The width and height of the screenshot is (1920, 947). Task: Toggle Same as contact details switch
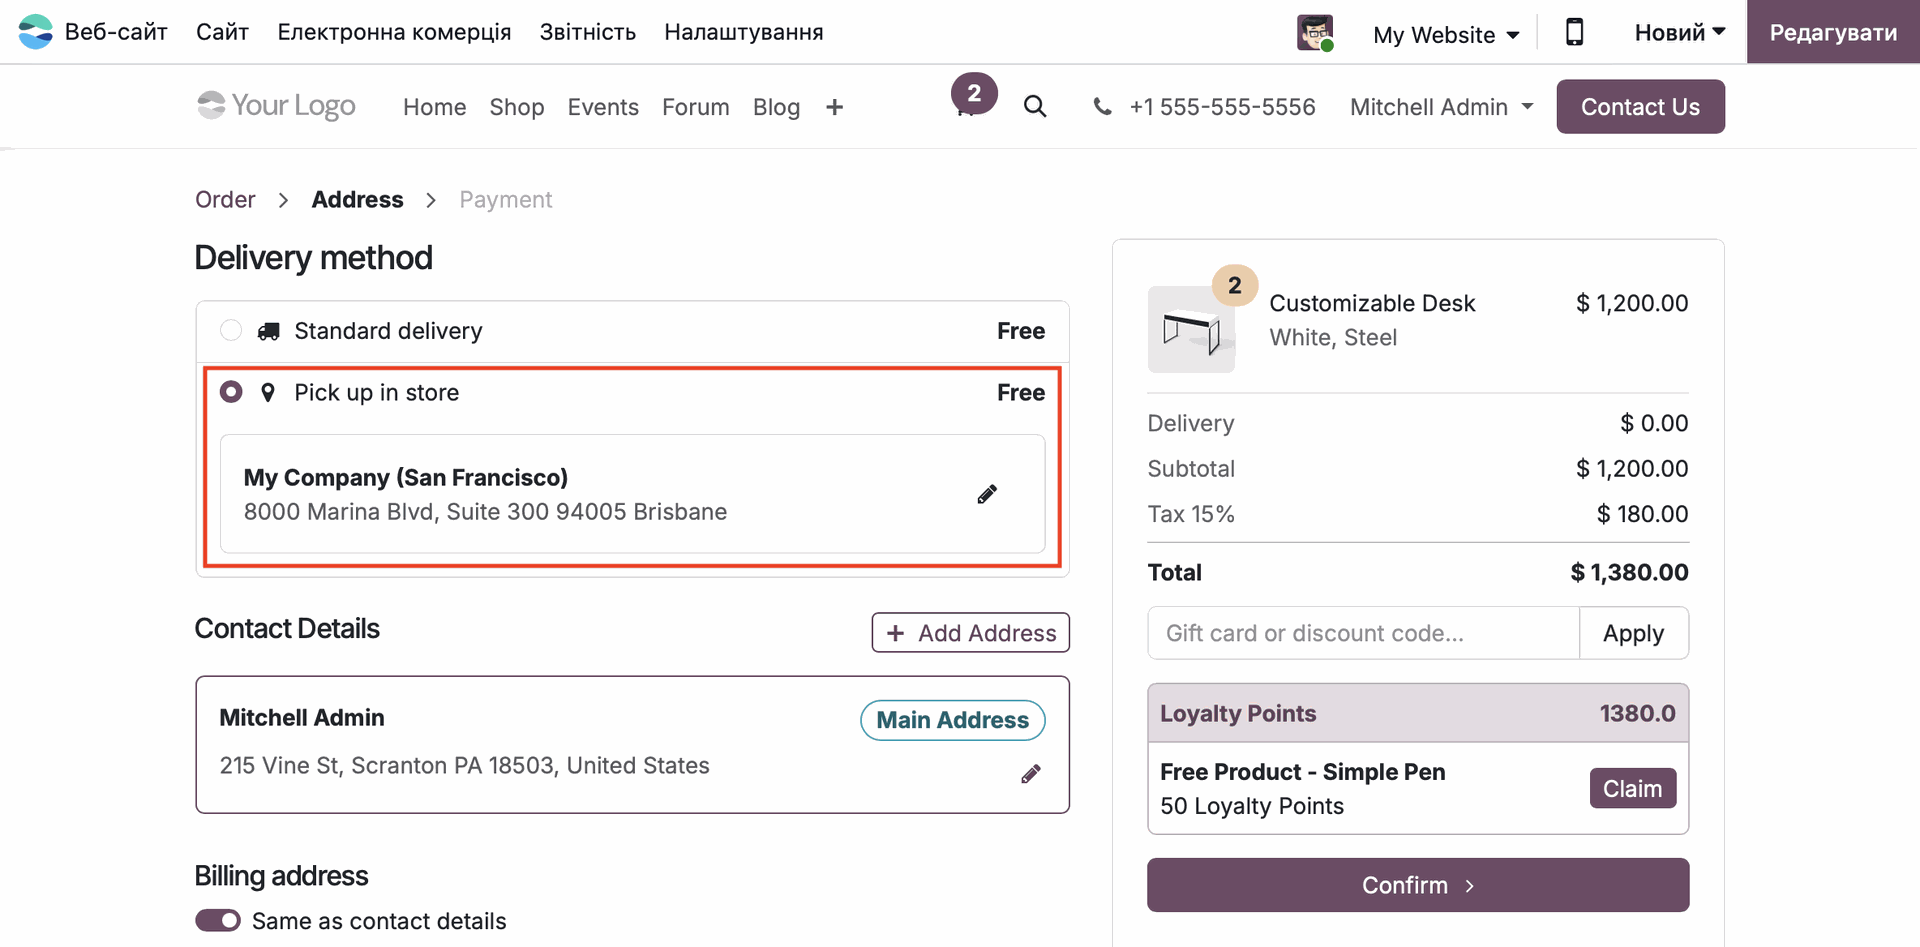[x=218, y=920]
